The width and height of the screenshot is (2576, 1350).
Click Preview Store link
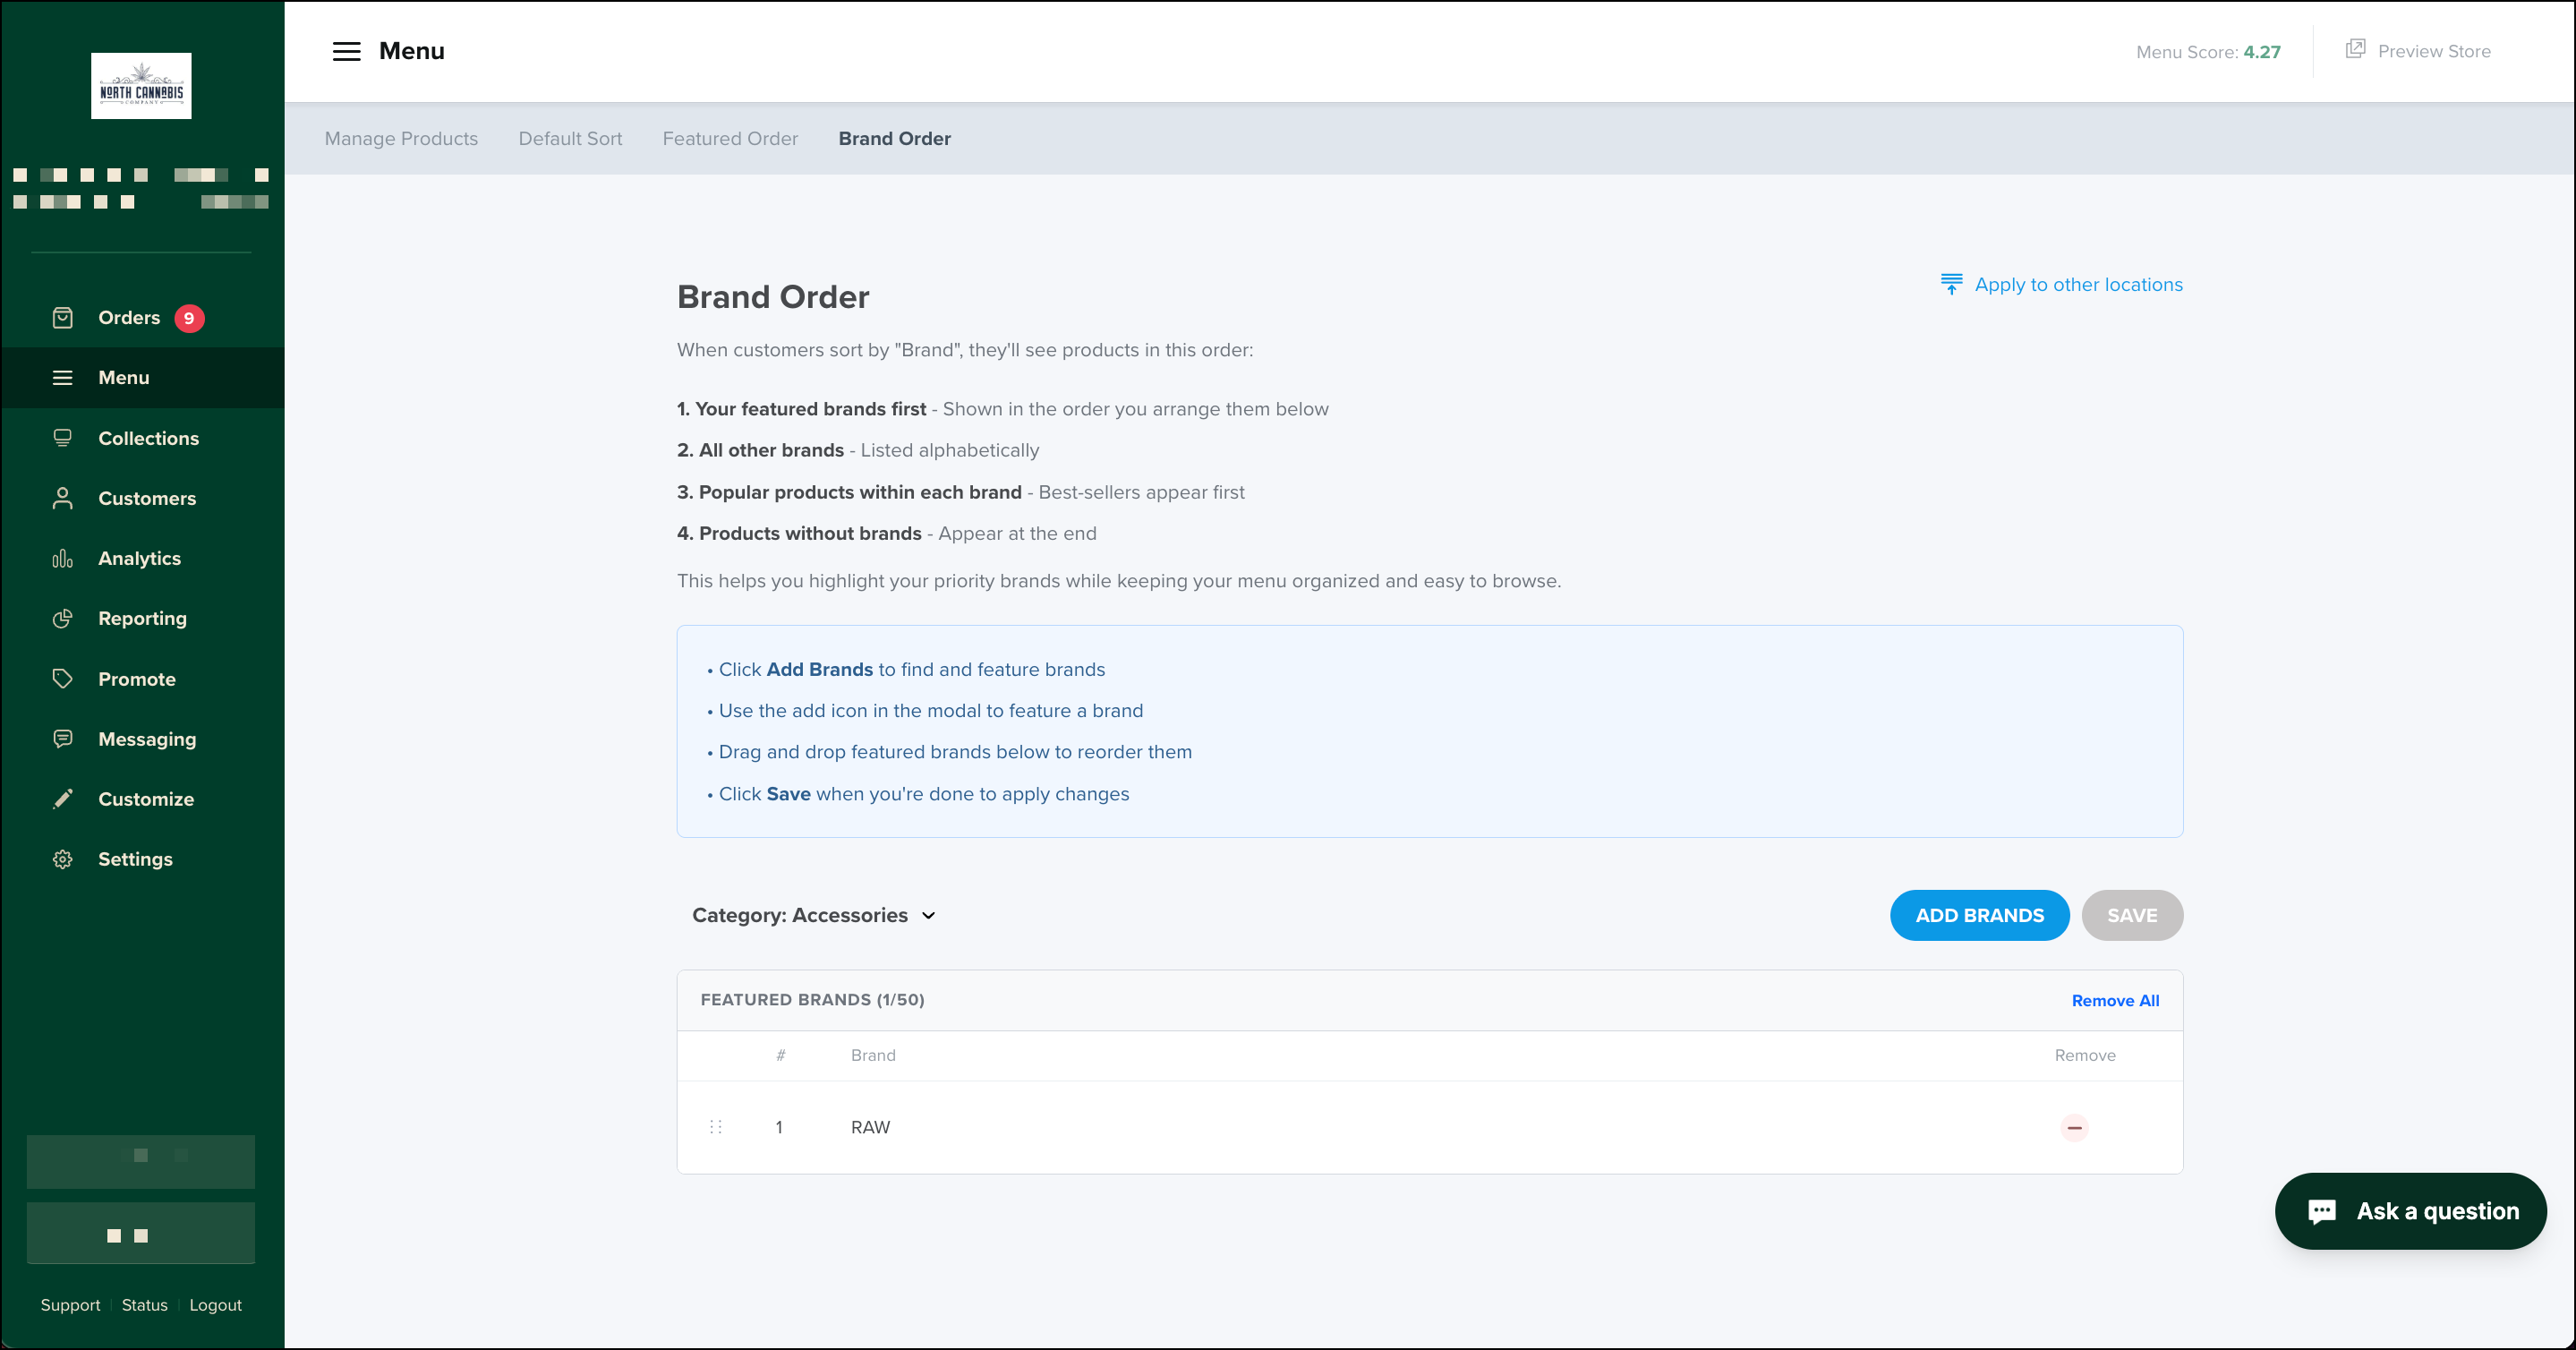(2434, 51)
